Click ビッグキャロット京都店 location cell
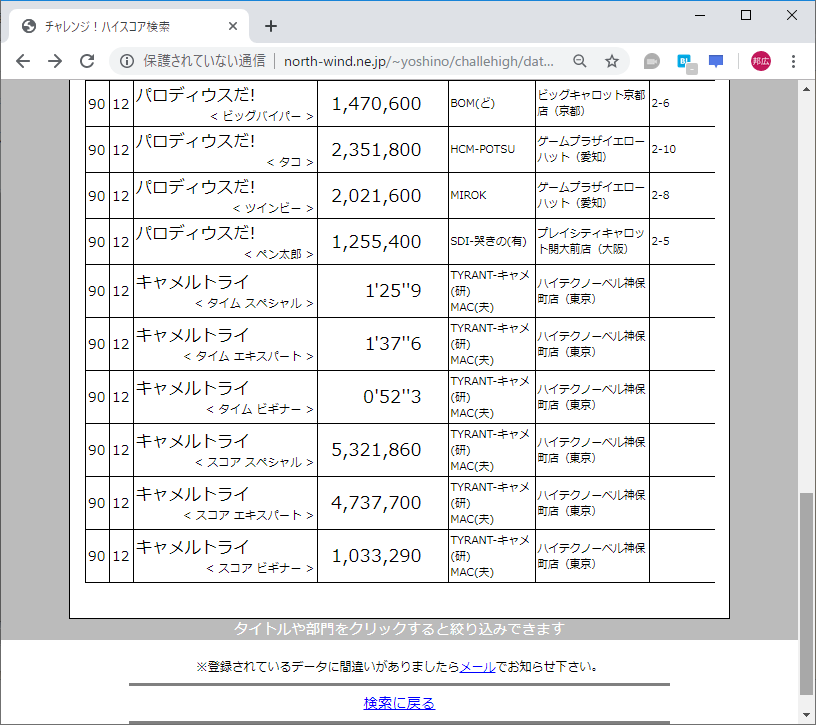 [591, 103]
